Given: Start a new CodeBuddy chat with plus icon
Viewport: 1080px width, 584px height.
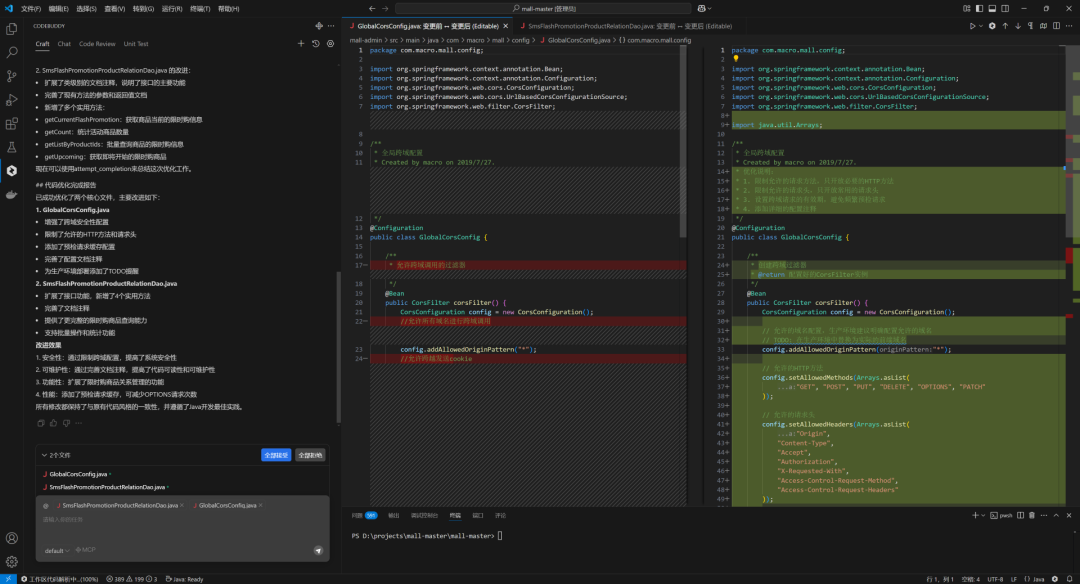Looking at the screenshot, I should point(301,44).
